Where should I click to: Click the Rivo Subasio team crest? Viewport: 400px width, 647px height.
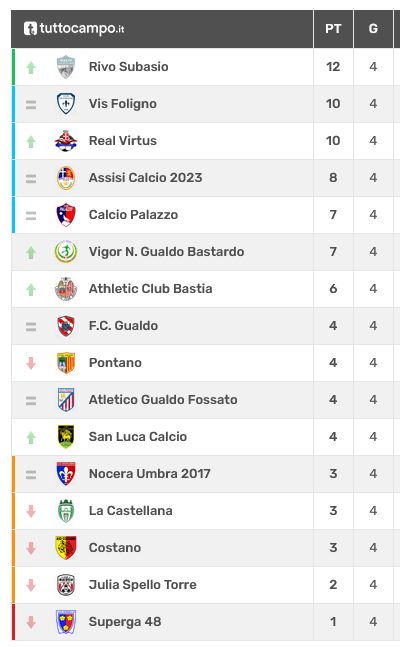coord(66,67)
